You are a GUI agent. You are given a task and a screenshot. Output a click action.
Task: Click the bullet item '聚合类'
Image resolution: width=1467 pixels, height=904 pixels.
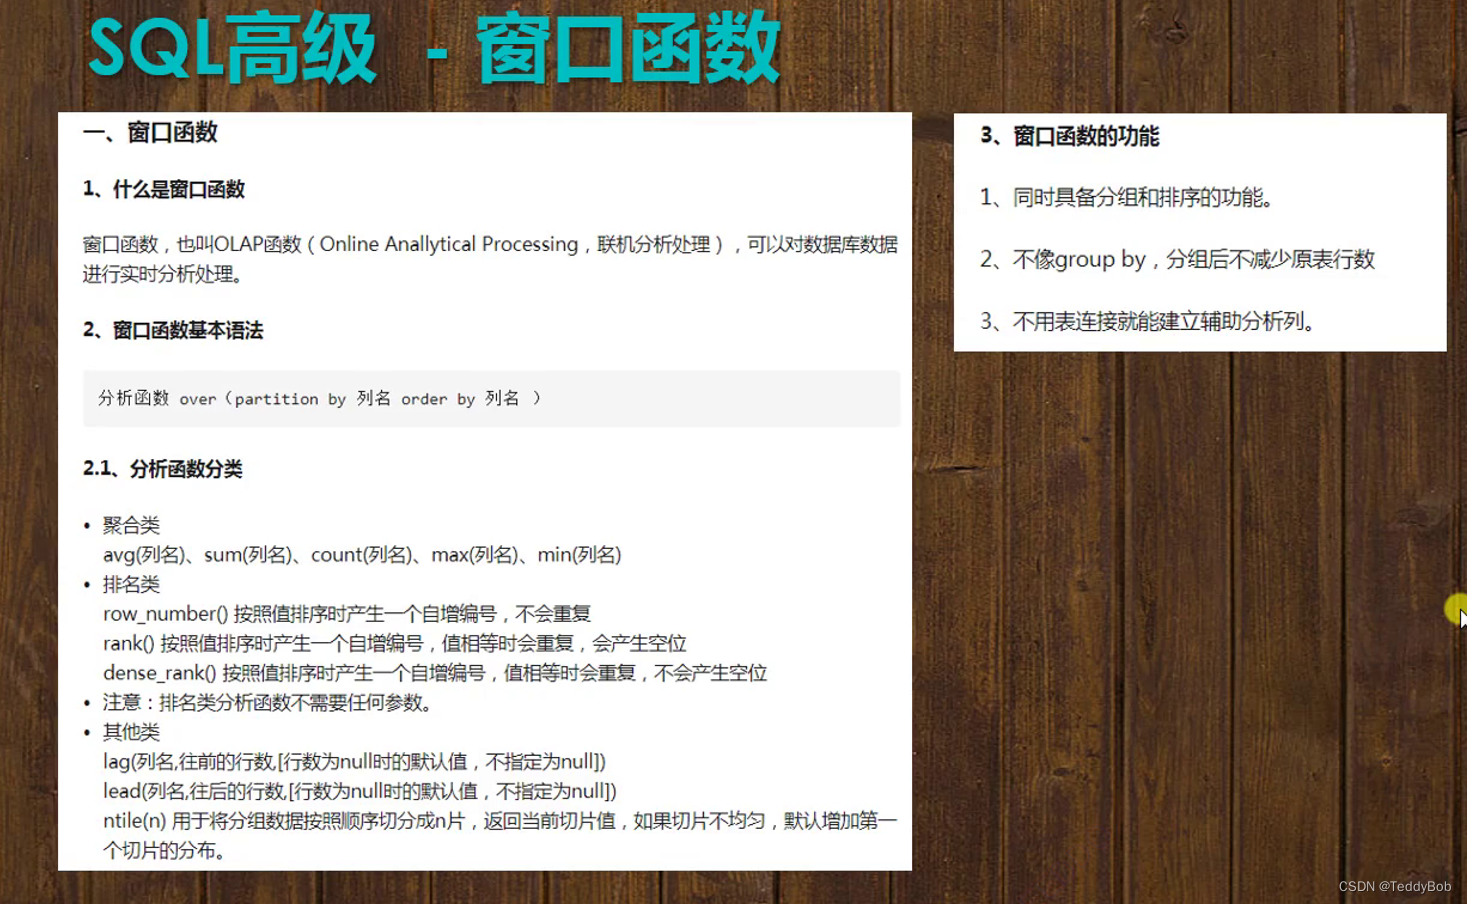pyautogui.click(x=131, y=525)
